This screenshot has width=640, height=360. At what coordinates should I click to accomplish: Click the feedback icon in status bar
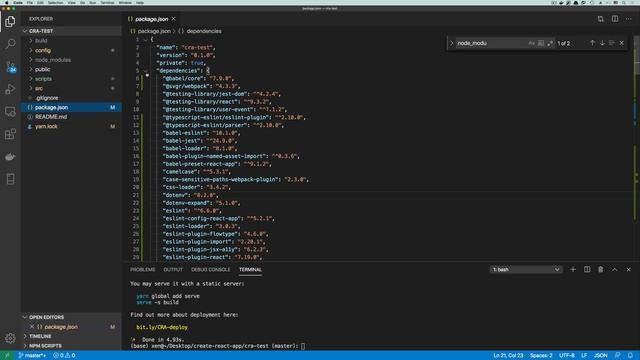[x=618, y=356]
